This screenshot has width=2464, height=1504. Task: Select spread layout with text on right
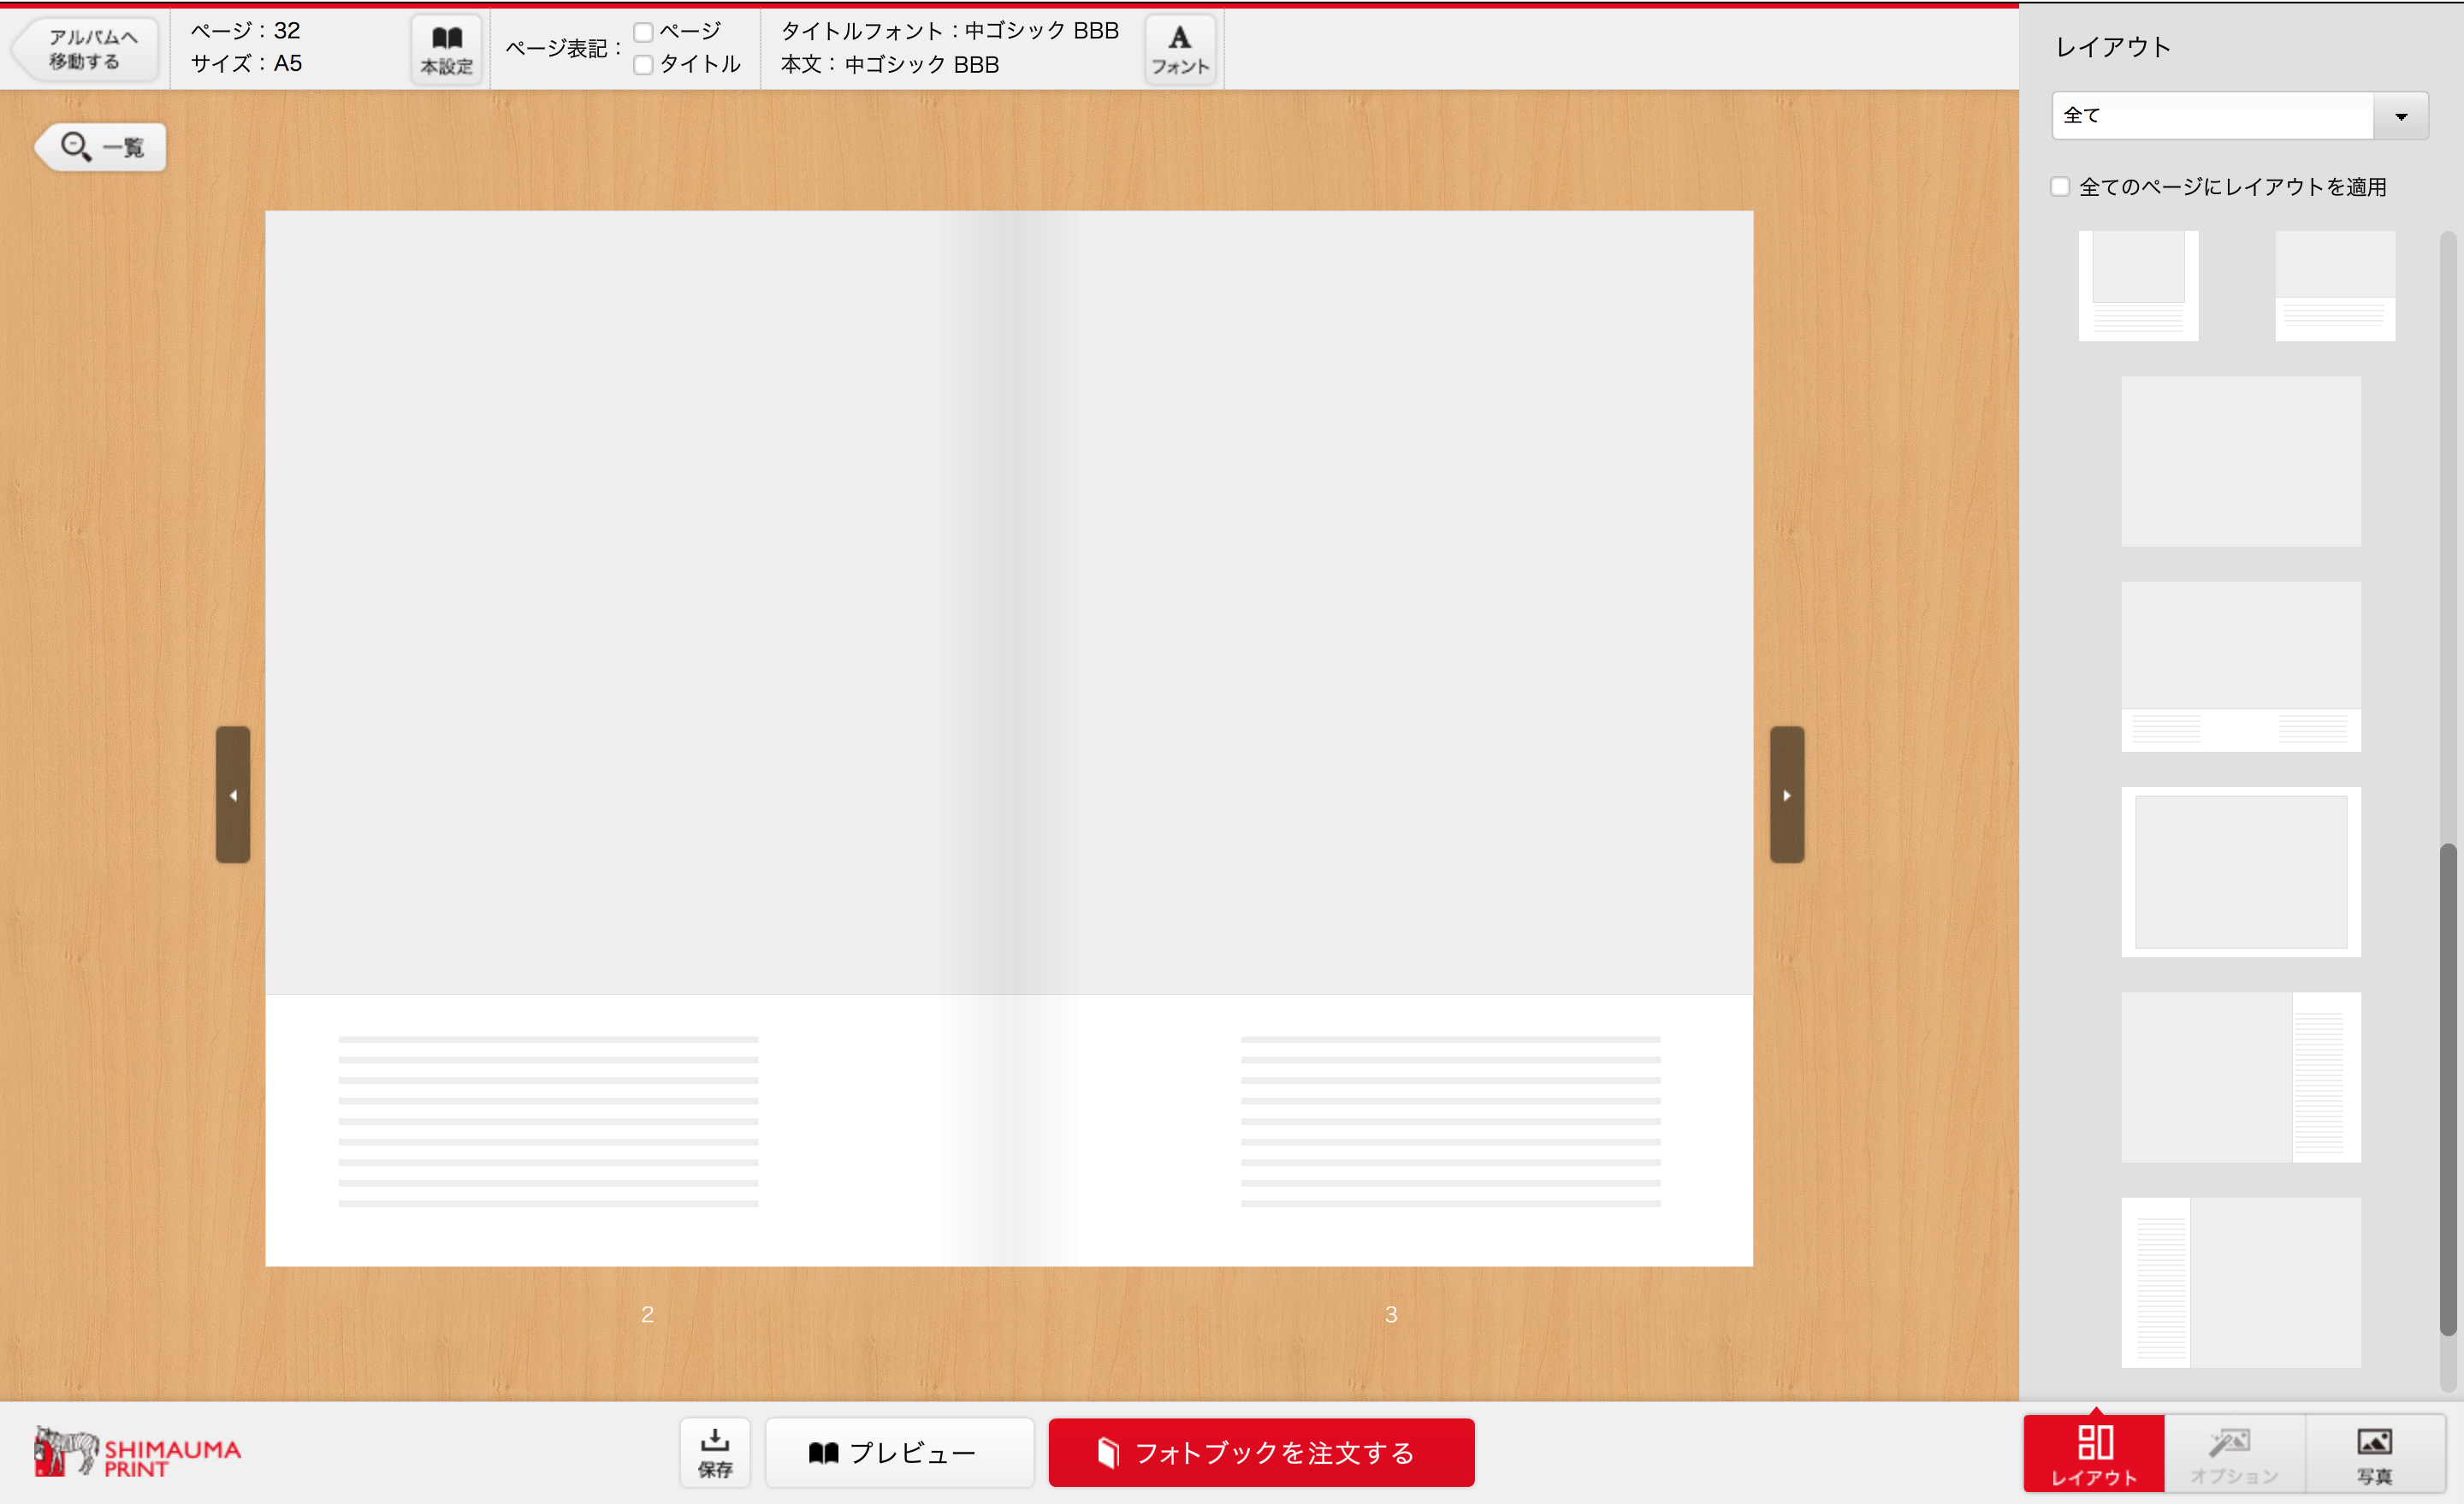[2241, 1077]
